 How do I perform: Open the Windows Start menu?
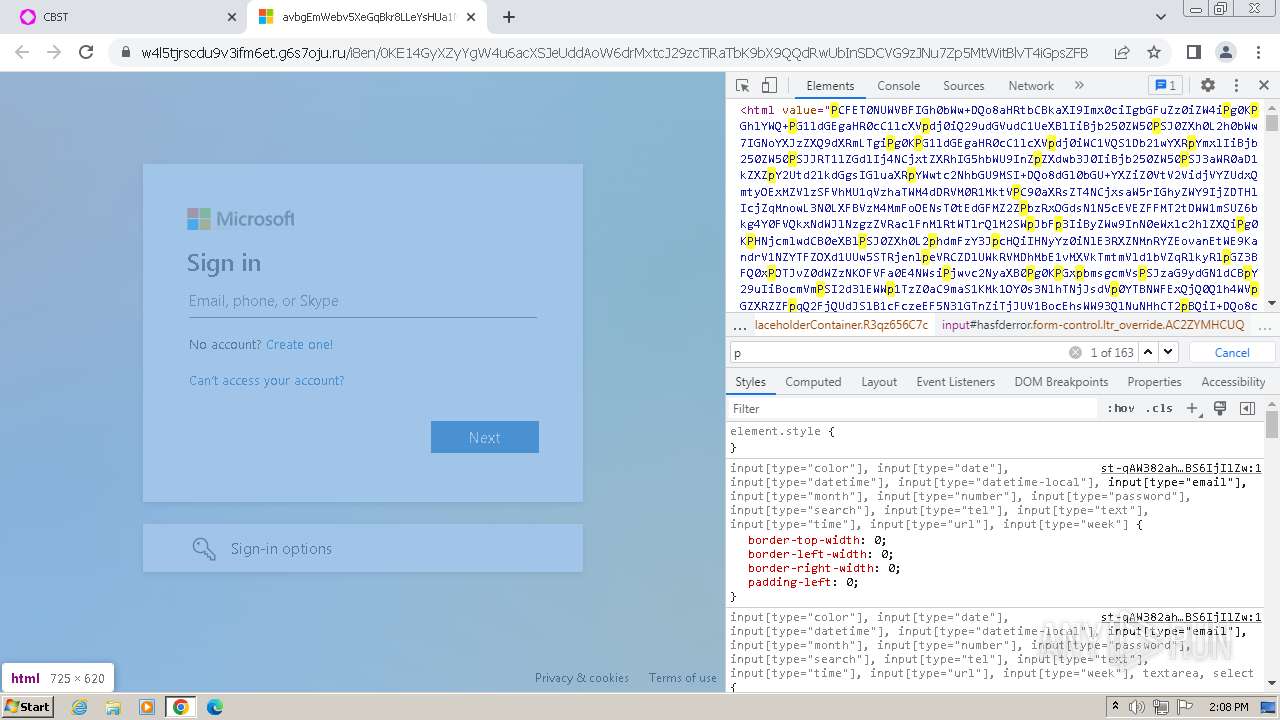click(28, 707)
